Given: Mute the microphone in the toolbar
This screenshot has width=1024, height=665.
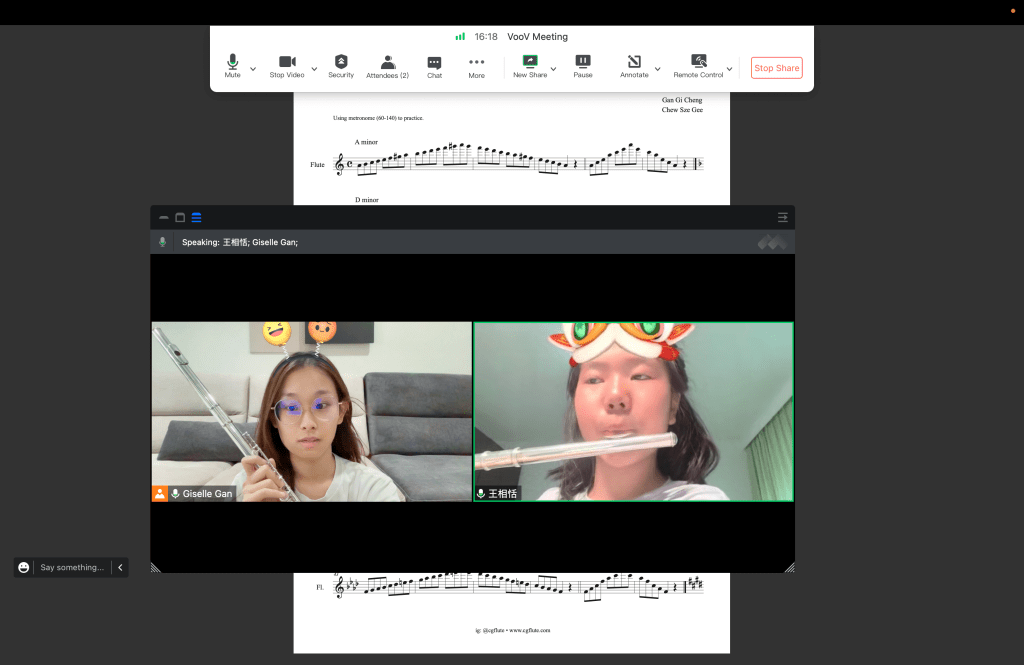Looking at the screenshot, I should [232, 66].
